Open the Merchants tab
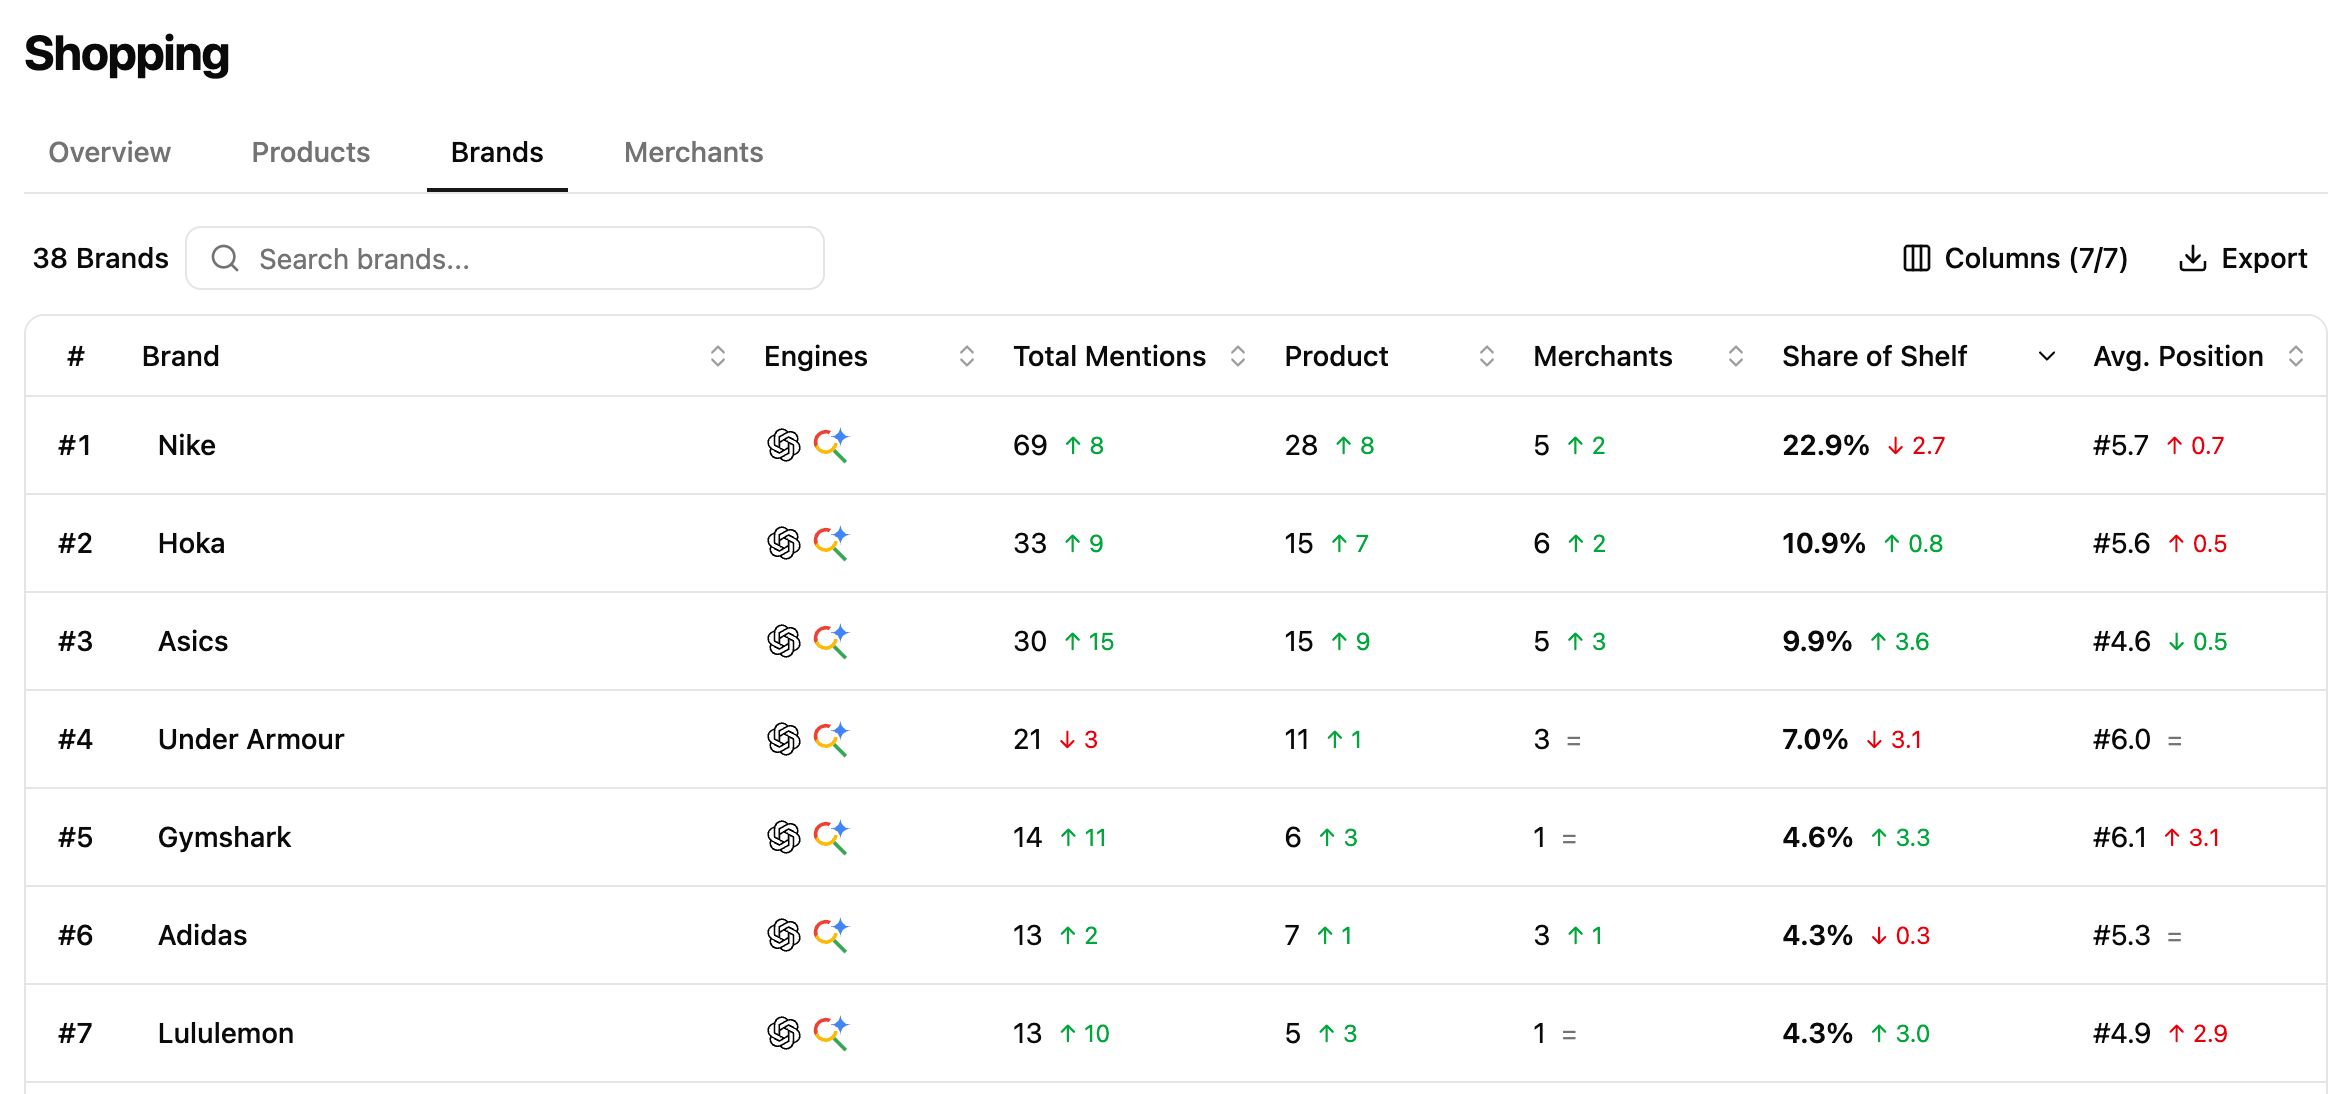The width and height of the screenshot is (2344, 1094). coord(694,152)
